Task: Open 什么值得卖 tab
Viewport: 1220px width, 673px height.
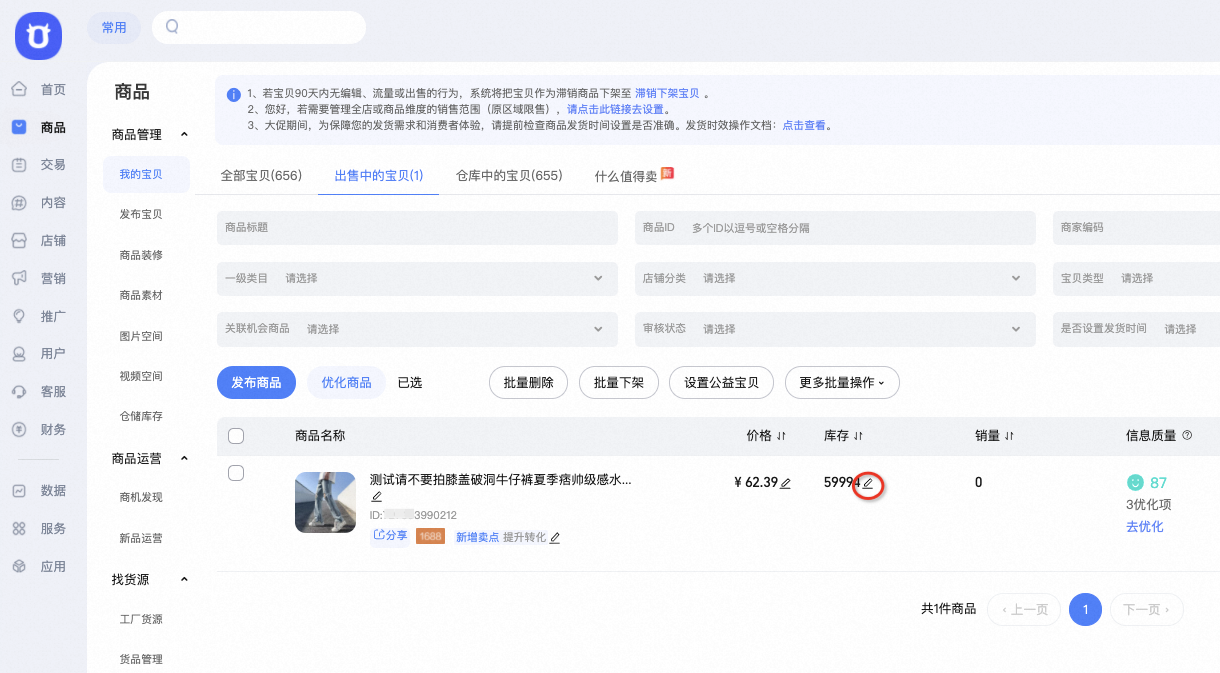Action: 634,175
